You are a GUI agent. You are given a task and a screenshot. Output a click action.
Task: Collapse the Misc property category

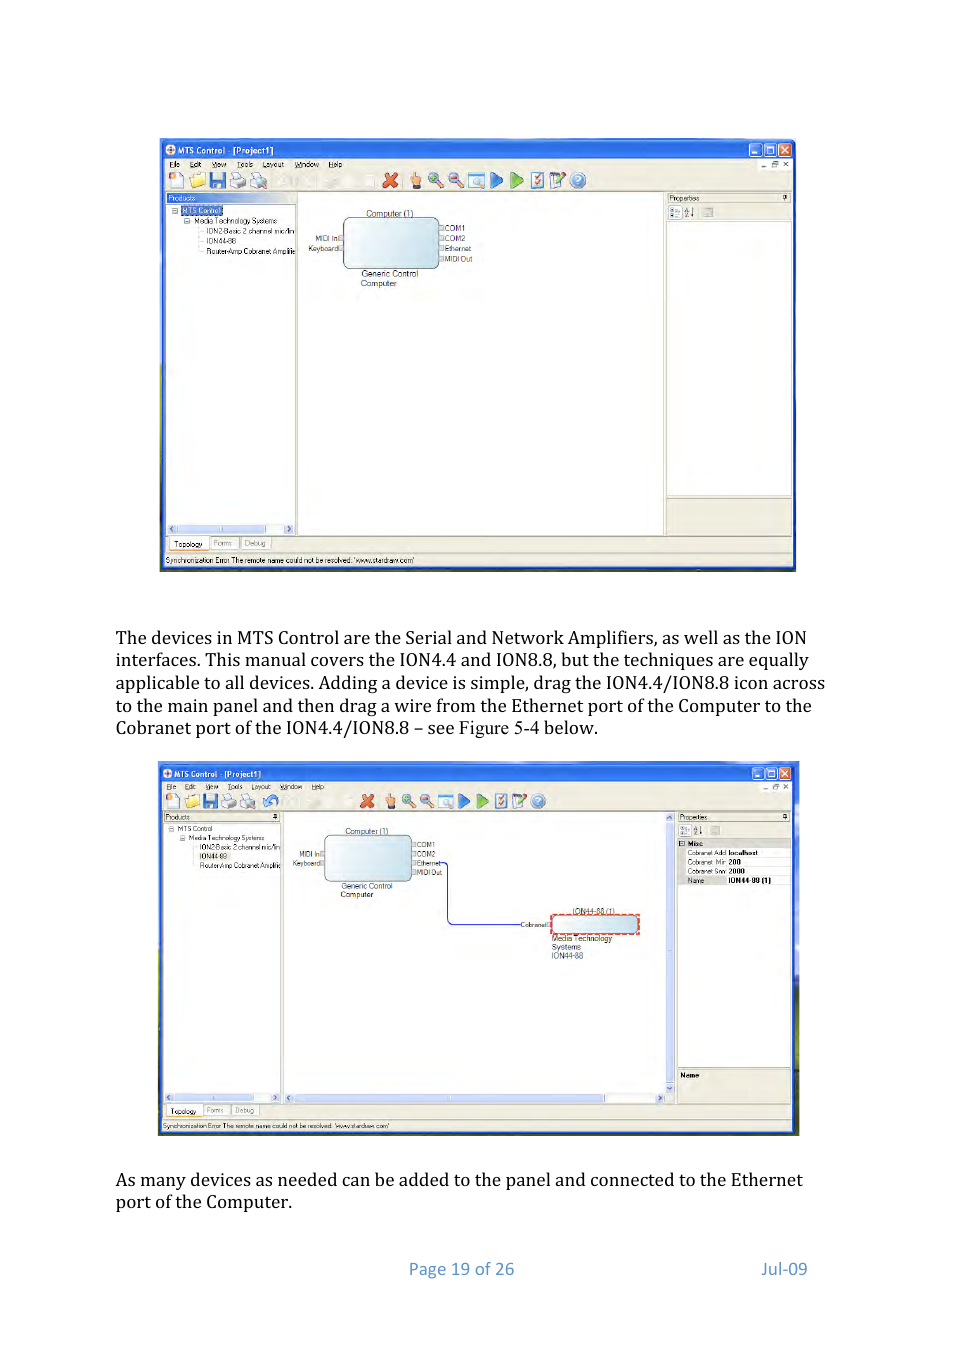pos(682,844)
